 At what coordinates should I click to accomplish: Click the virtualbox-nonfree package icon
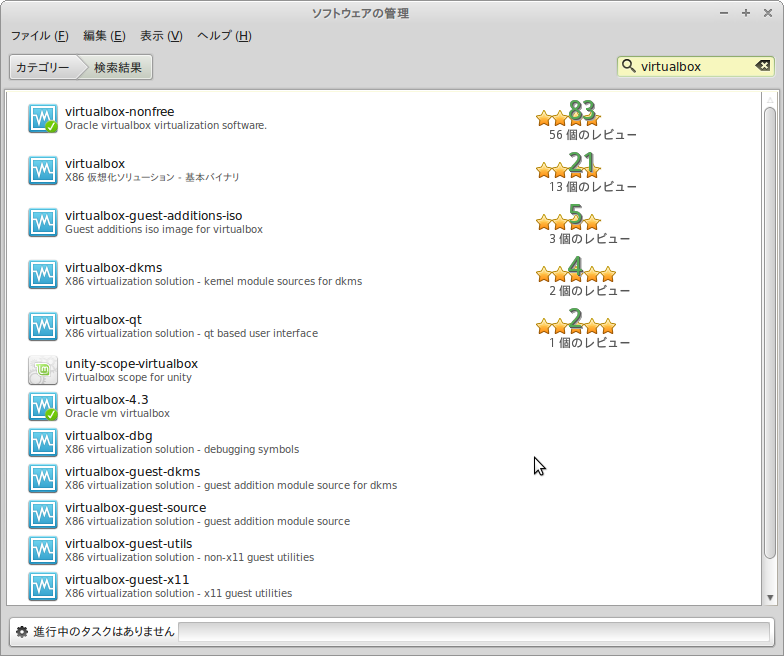[x=42, y=118]
